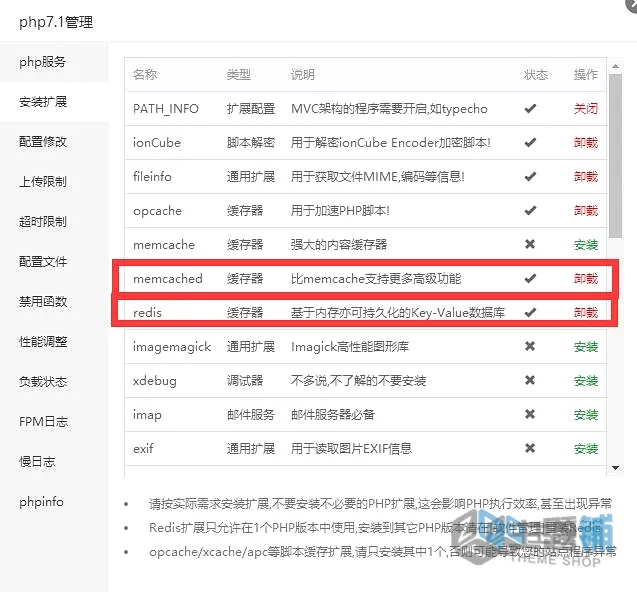
Task: Install the memcache extension
Action: click(x=585, y=245)
